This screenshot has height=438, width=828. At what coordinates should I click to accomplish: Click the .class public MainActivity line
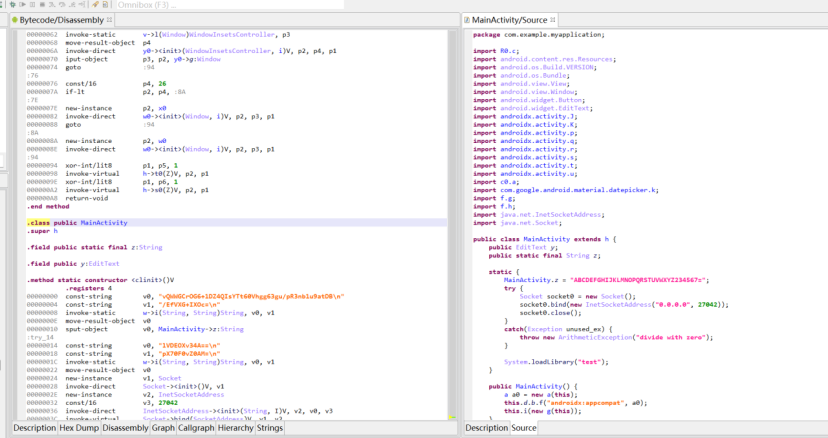(x=77, y=223)
